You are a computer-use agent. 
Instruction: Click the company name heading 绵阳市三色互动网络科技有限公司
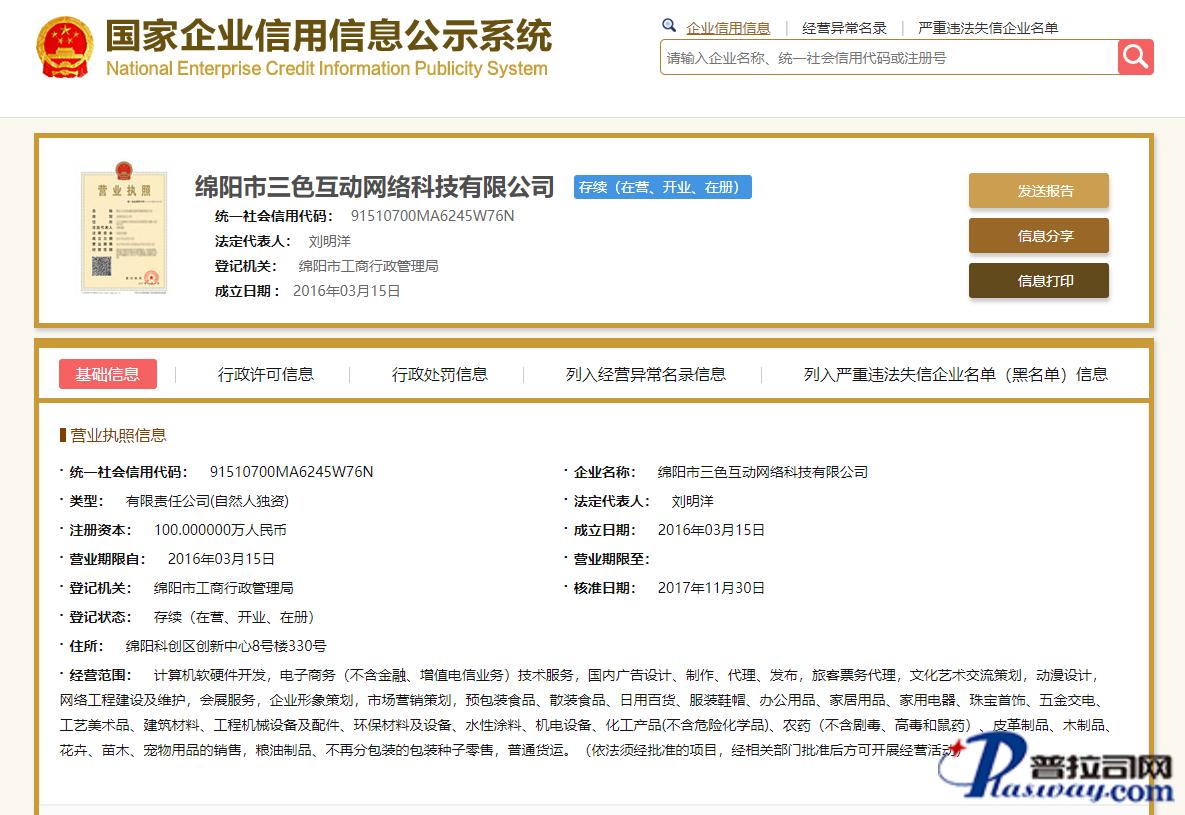374,187
